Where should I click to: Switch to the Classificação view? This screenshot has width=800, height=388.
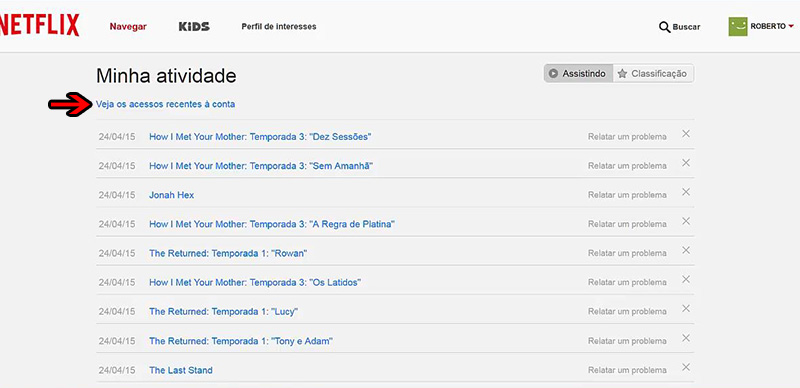click(653, 74)
